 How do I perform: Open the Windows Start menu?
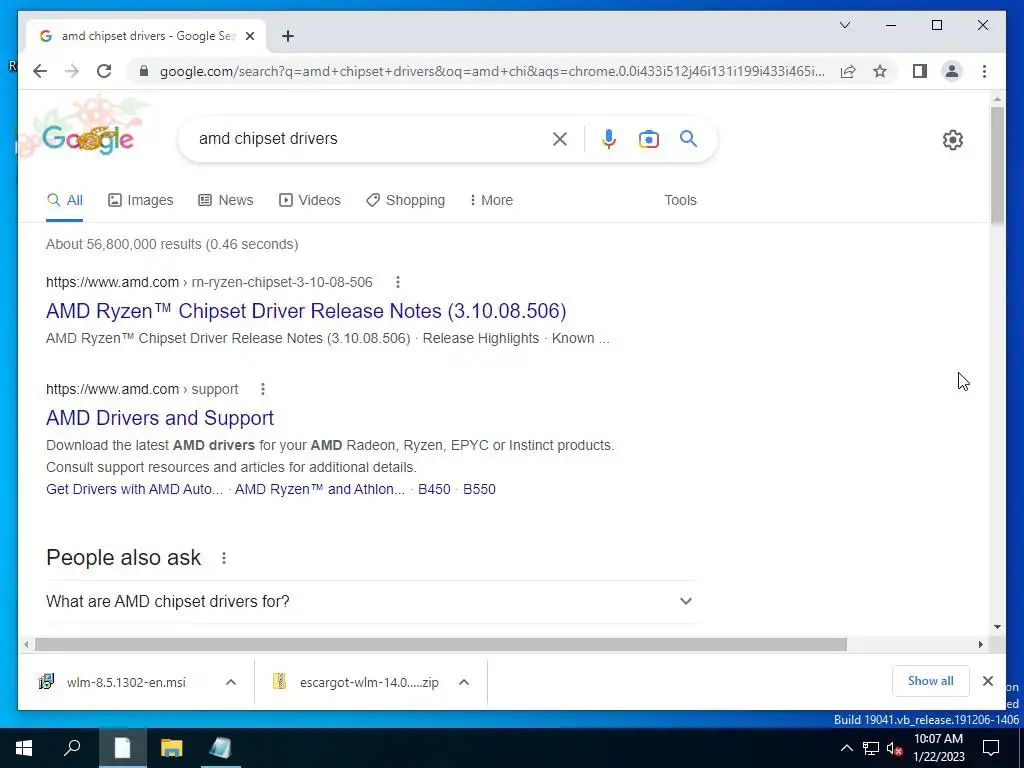(x=24, y=748)
